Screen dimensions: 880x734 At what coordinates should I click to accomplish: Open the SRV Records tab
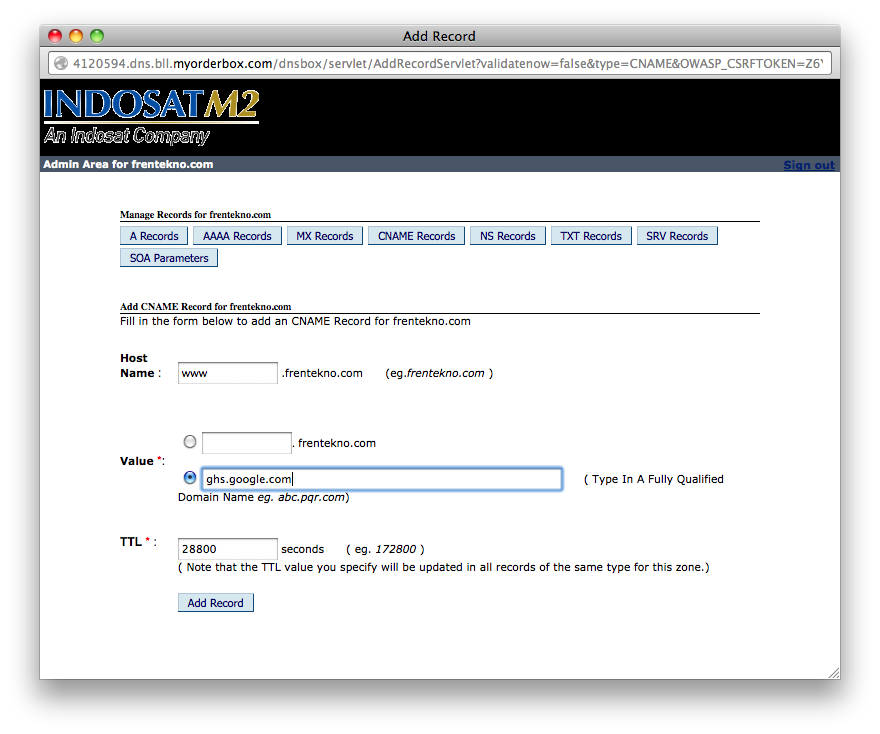click(x=677, y=236)
